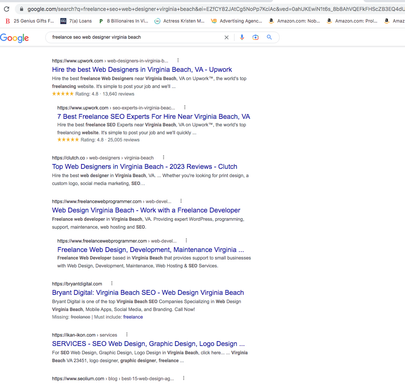The height and width of the screenshot is (384, 405).
Task: Click the bryantdigital.com URL text
Action: pyautogui.click(x=77, y=284)
